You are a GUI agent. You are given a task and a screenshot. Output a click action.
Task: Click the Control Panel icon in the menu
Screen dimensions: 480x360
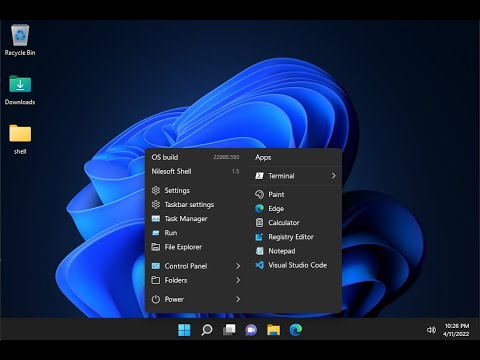click(156, 266)
